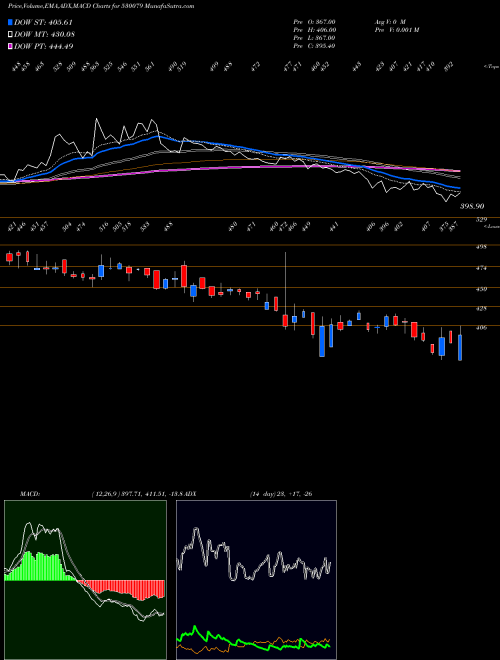This screenshot has width=500, height=660.
Task: Click the 'Pre C: 395.40' close value
Action: click(314, 45)
